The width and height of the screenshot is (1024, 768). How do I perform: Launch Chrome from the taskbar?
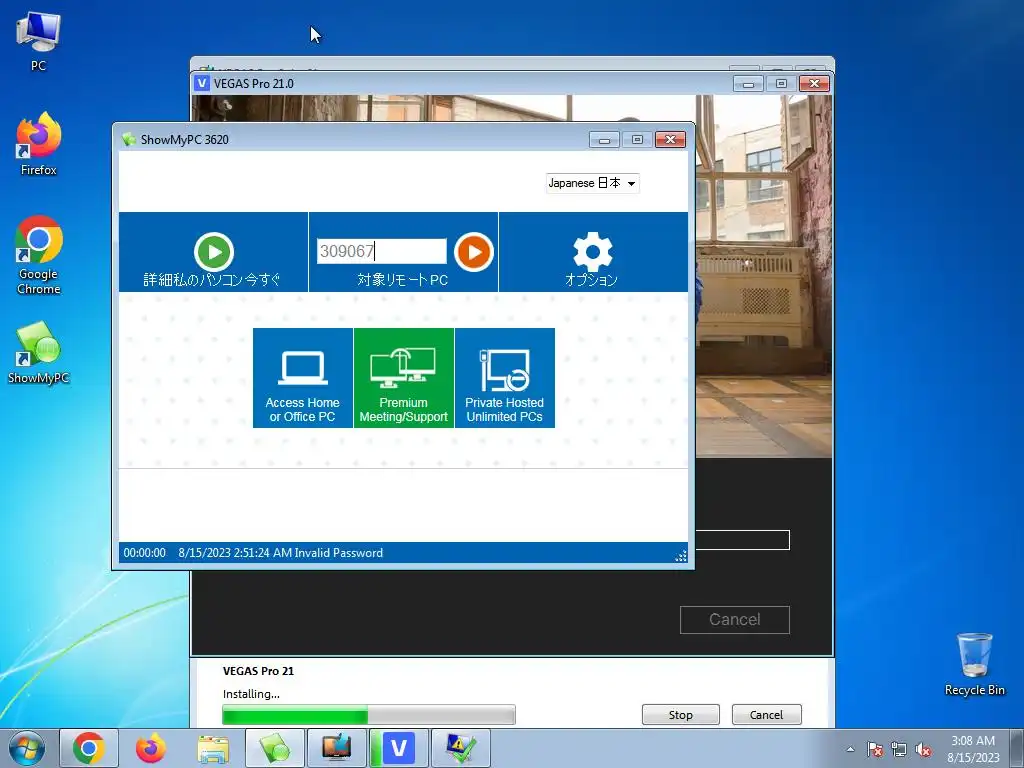pyautogui.click(x=89, y=748)
